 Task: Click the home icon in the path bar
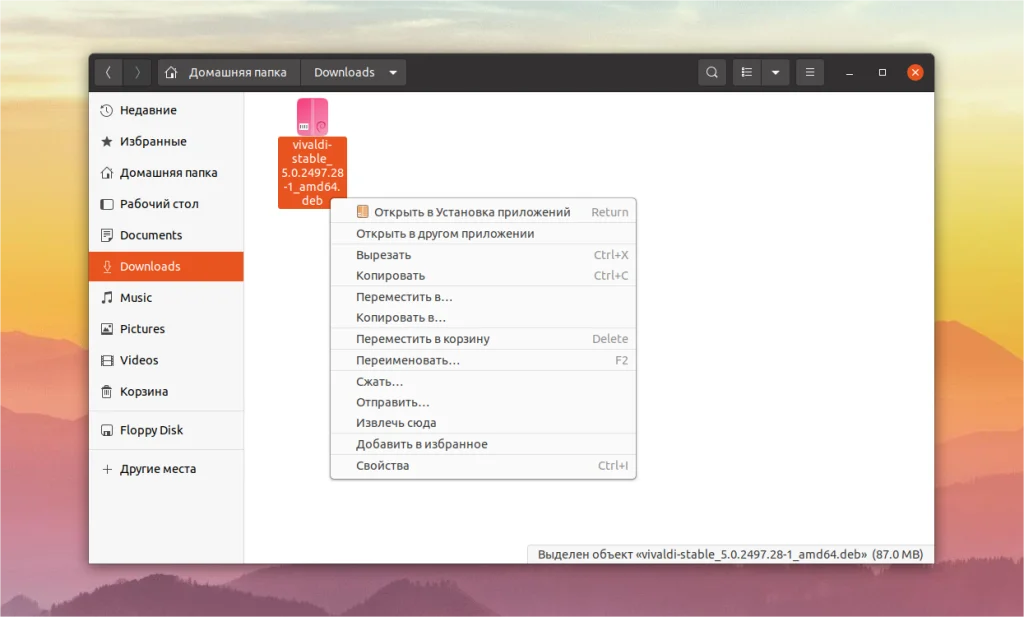pyautogui.click(x=170, y=72)
